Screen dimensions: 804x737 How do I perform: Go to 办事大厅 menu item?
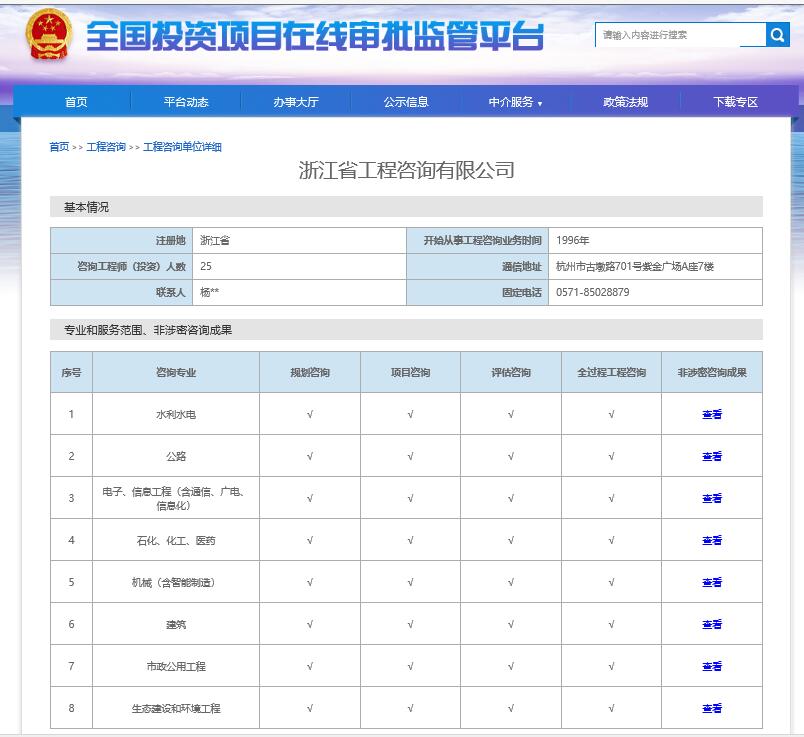(x=295, y=102)
